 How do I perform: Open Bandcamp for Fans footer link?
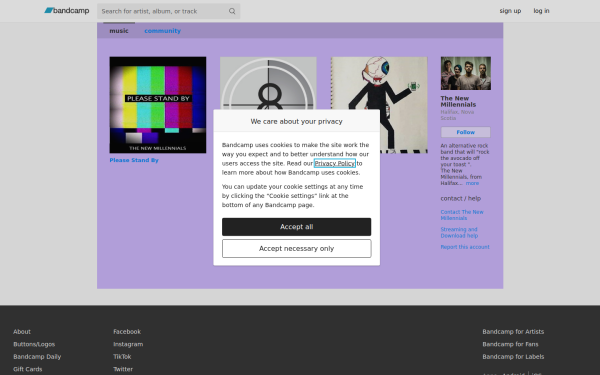click(x=510, y=344)
